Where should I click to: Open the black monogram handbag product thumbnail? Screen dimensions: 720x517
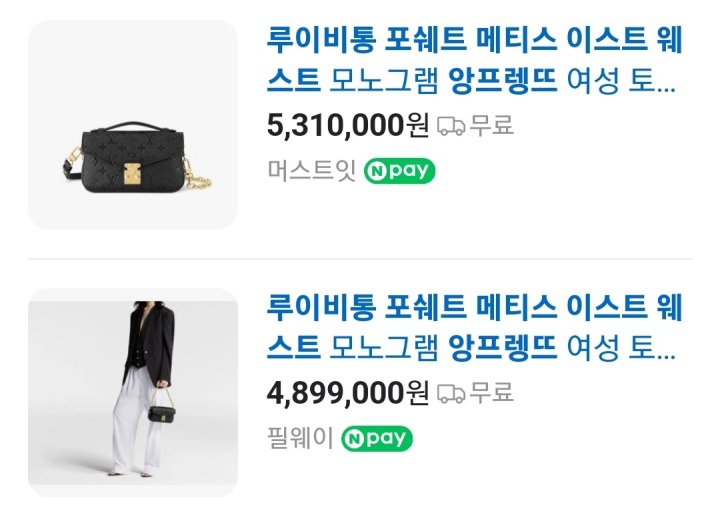[x=133, y=124]
